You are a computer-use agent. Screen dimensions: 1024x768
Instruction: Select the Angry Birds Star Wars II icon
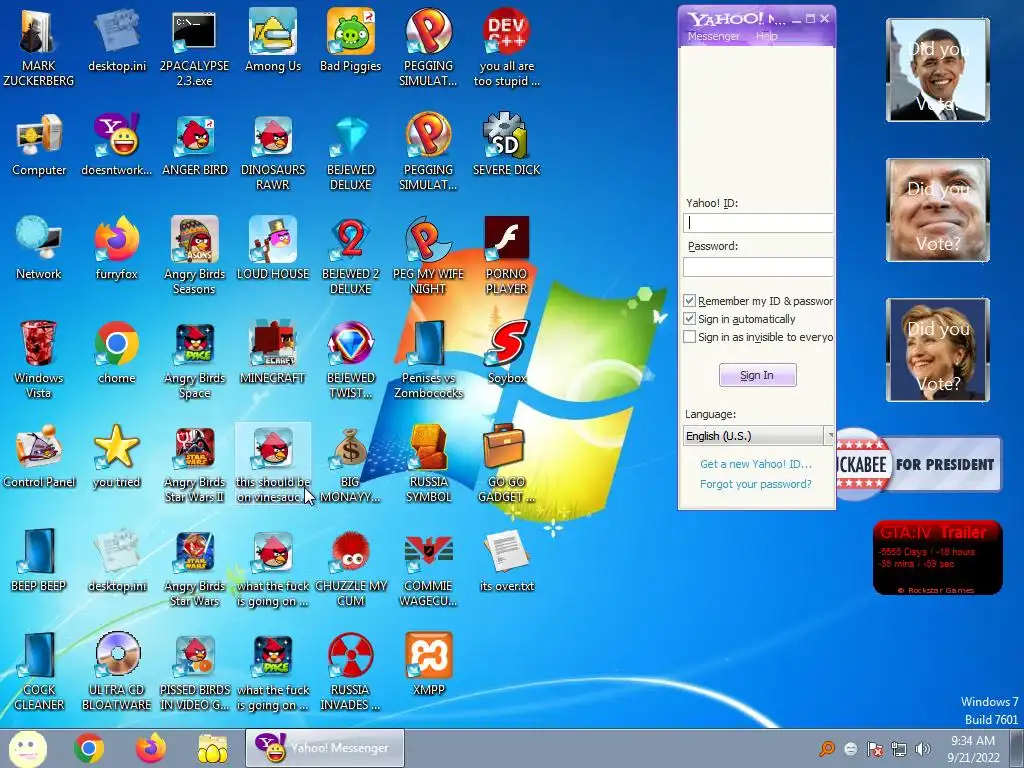tap(195, 464)
